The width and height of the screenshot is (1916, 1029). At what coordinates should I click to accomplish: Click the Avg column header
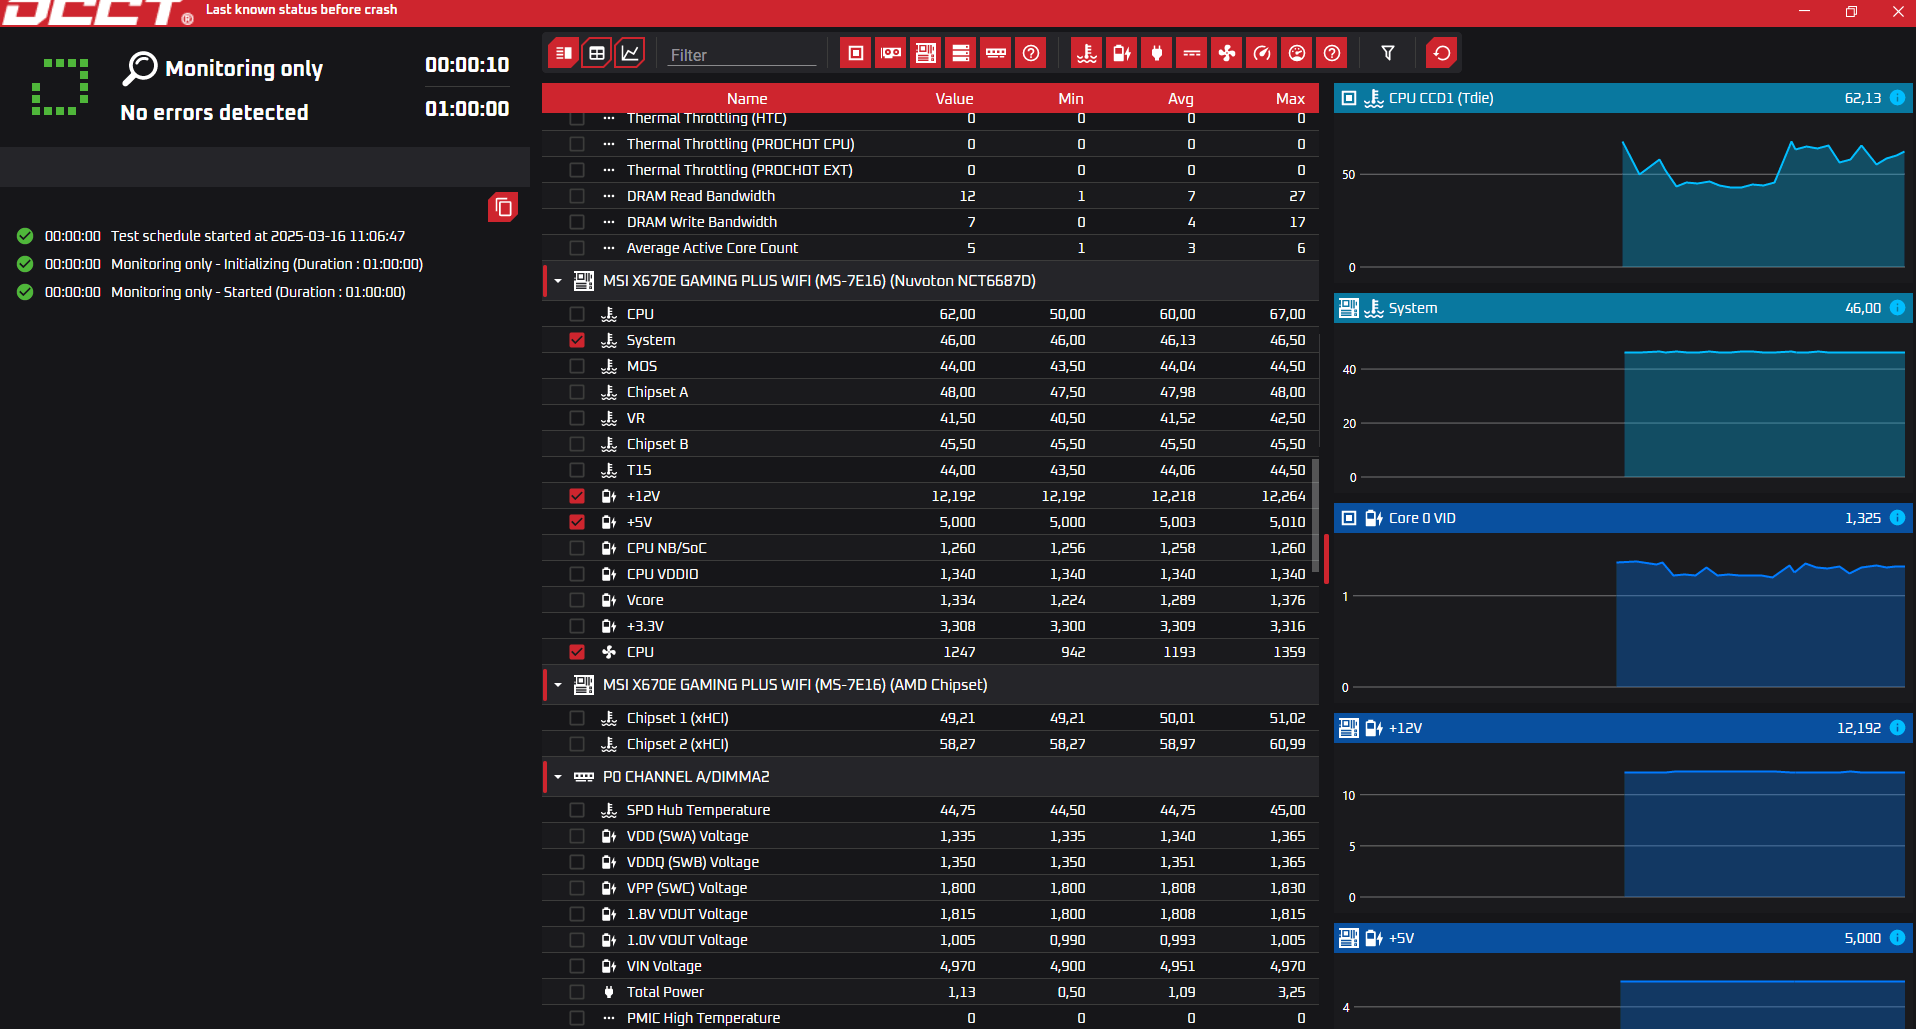[x=1181, y=98]
